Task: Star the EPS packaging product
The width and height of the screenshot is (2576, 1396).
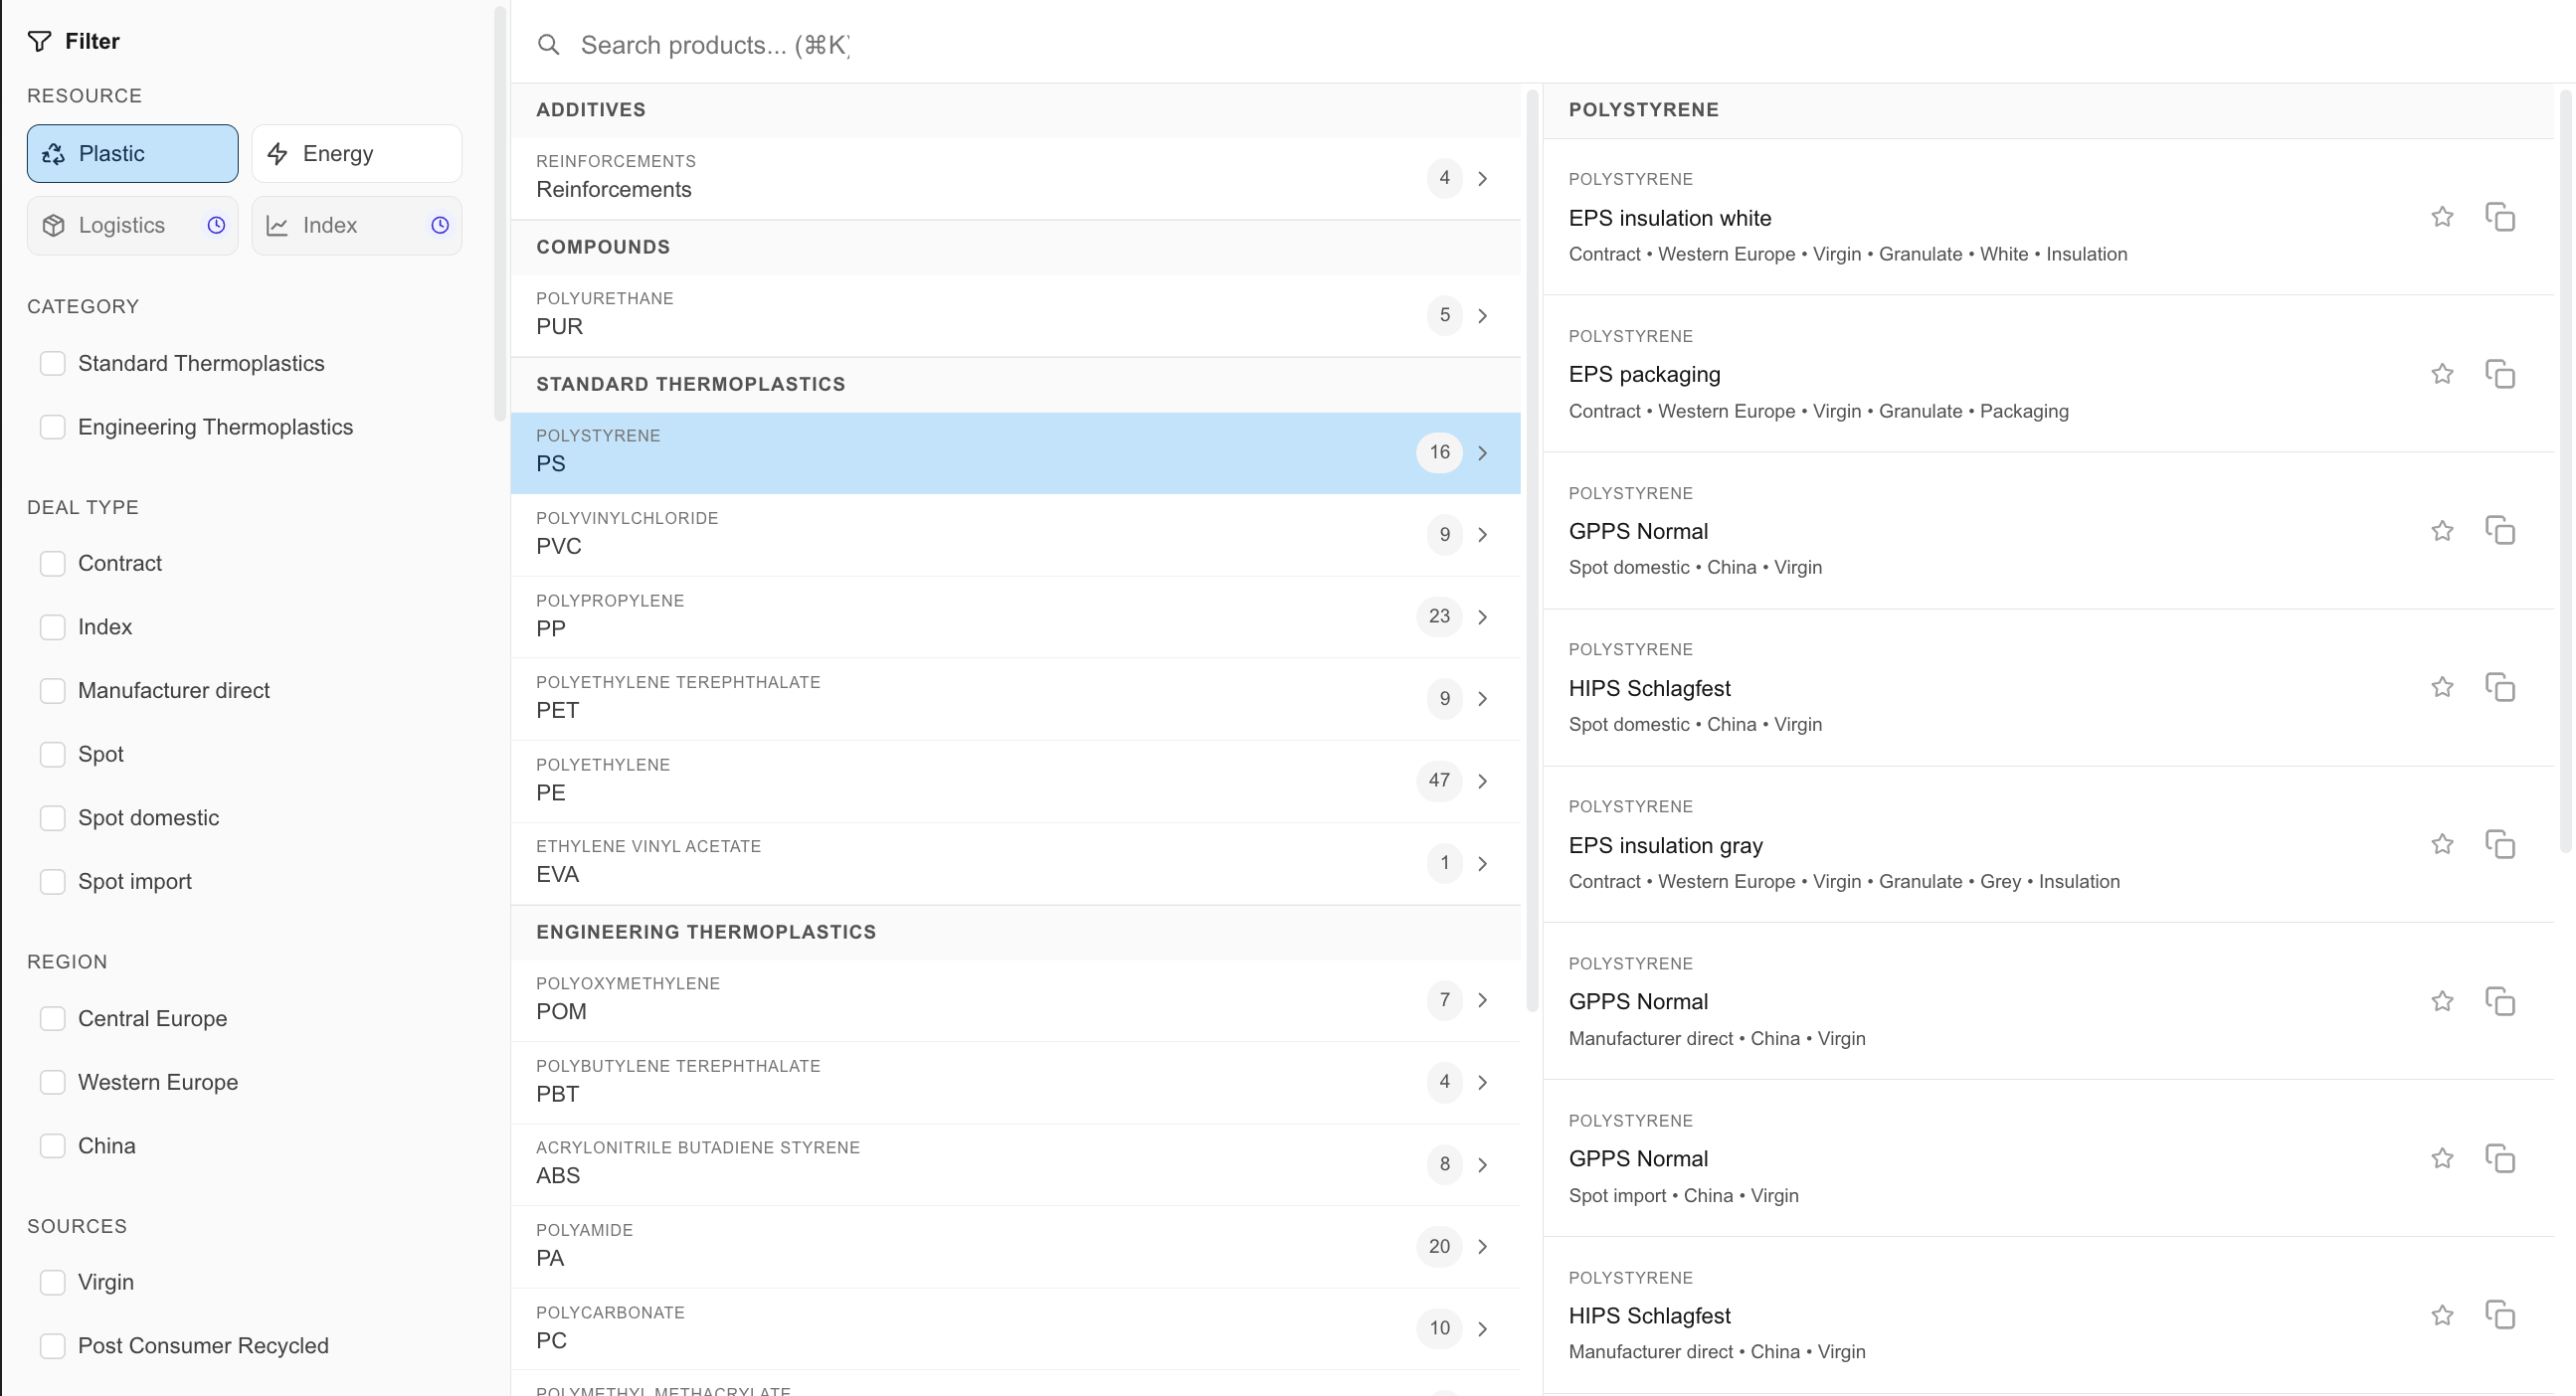Action: [2442, 374]
